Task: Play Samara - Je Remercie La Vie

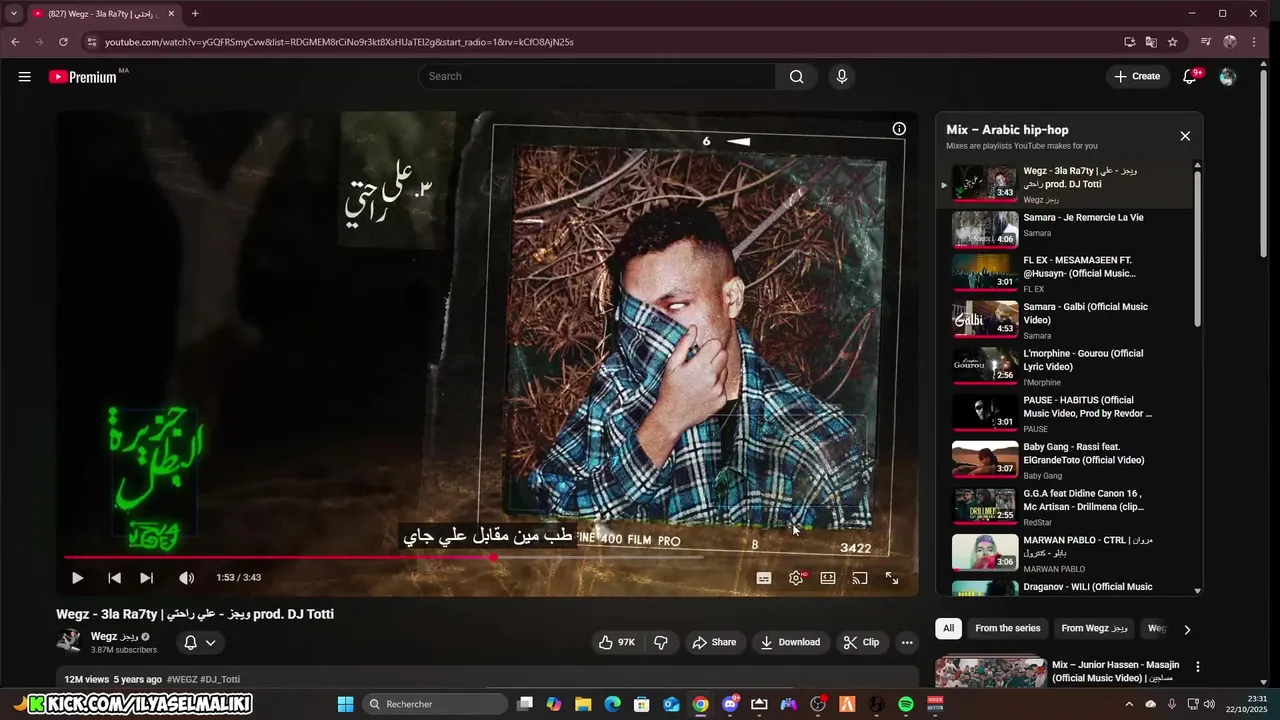Action: coord(1066,228)
